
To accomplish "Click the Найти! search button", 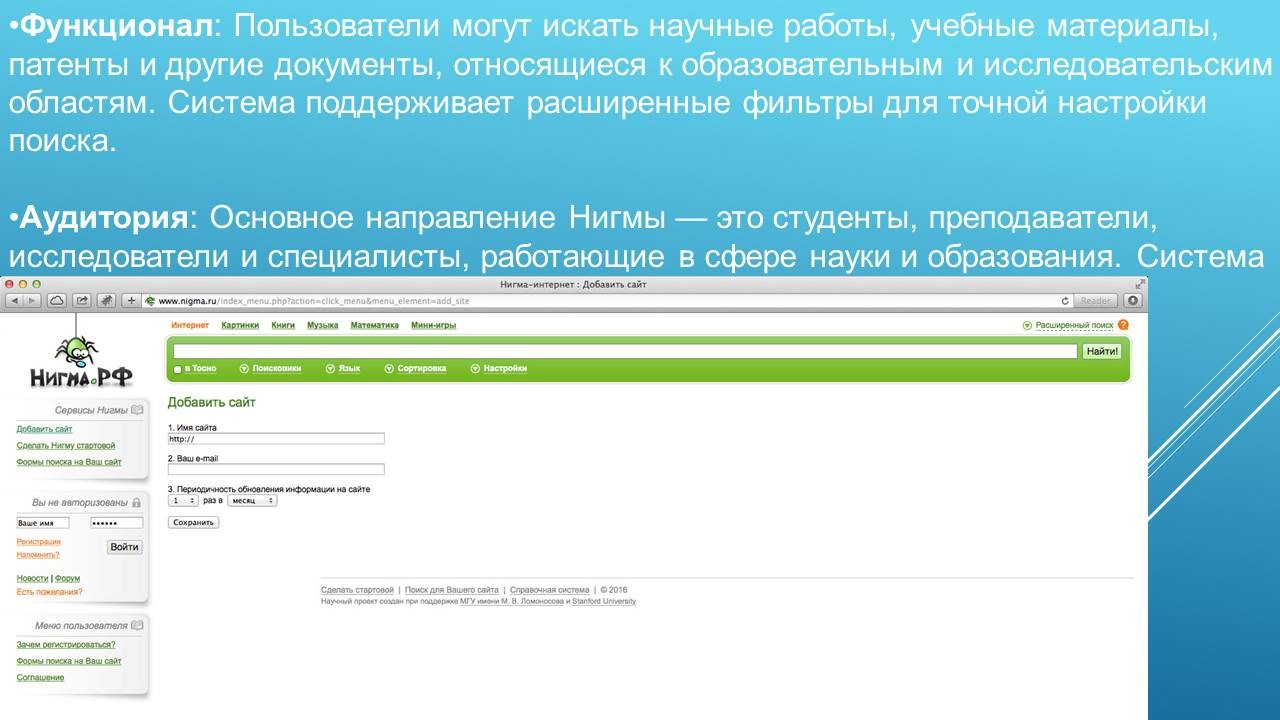I will (1102, 351).
